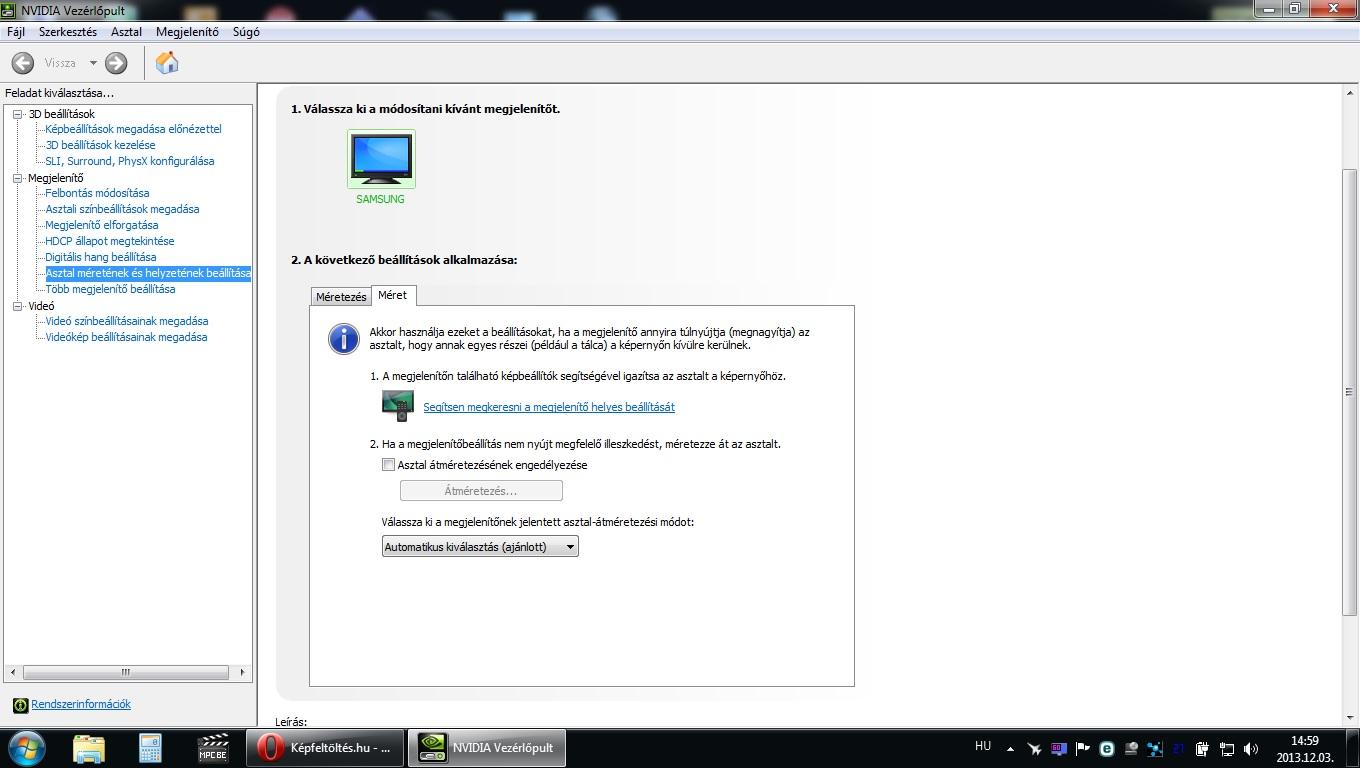The width and height of the screenshot is (1360, 768).
Task: Switch to the Méretezés tab
Action: coord(341,297)
